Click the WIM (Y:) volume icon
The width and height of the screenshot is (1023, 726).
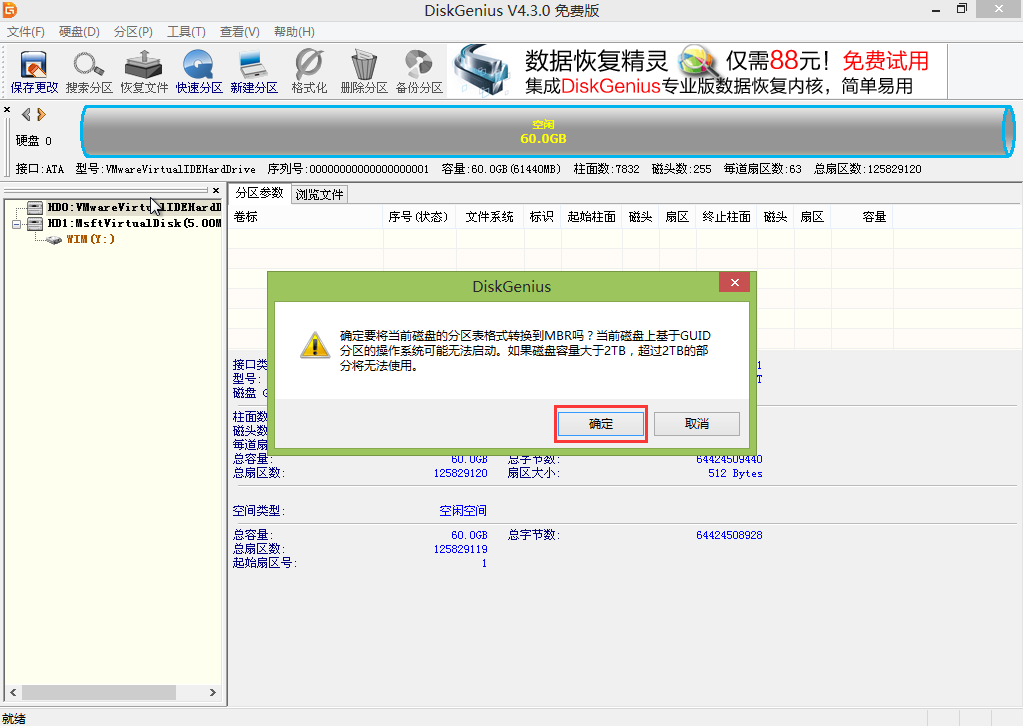pos(54,240)
